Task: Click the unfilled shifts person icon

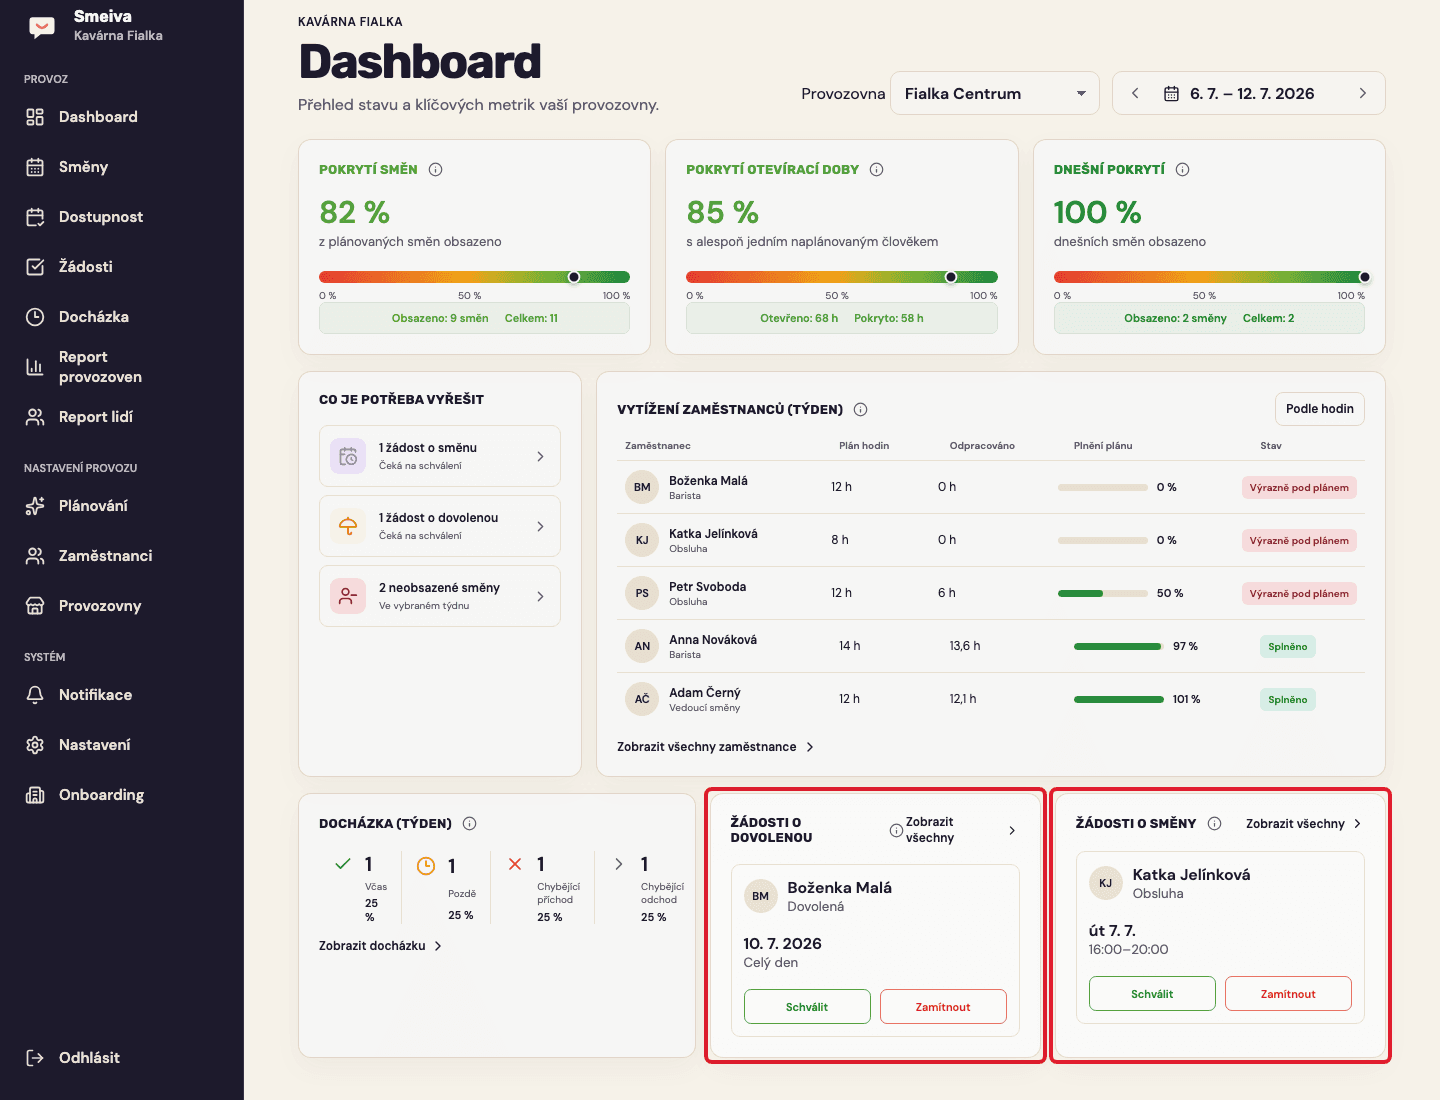Action: (348, 596)
